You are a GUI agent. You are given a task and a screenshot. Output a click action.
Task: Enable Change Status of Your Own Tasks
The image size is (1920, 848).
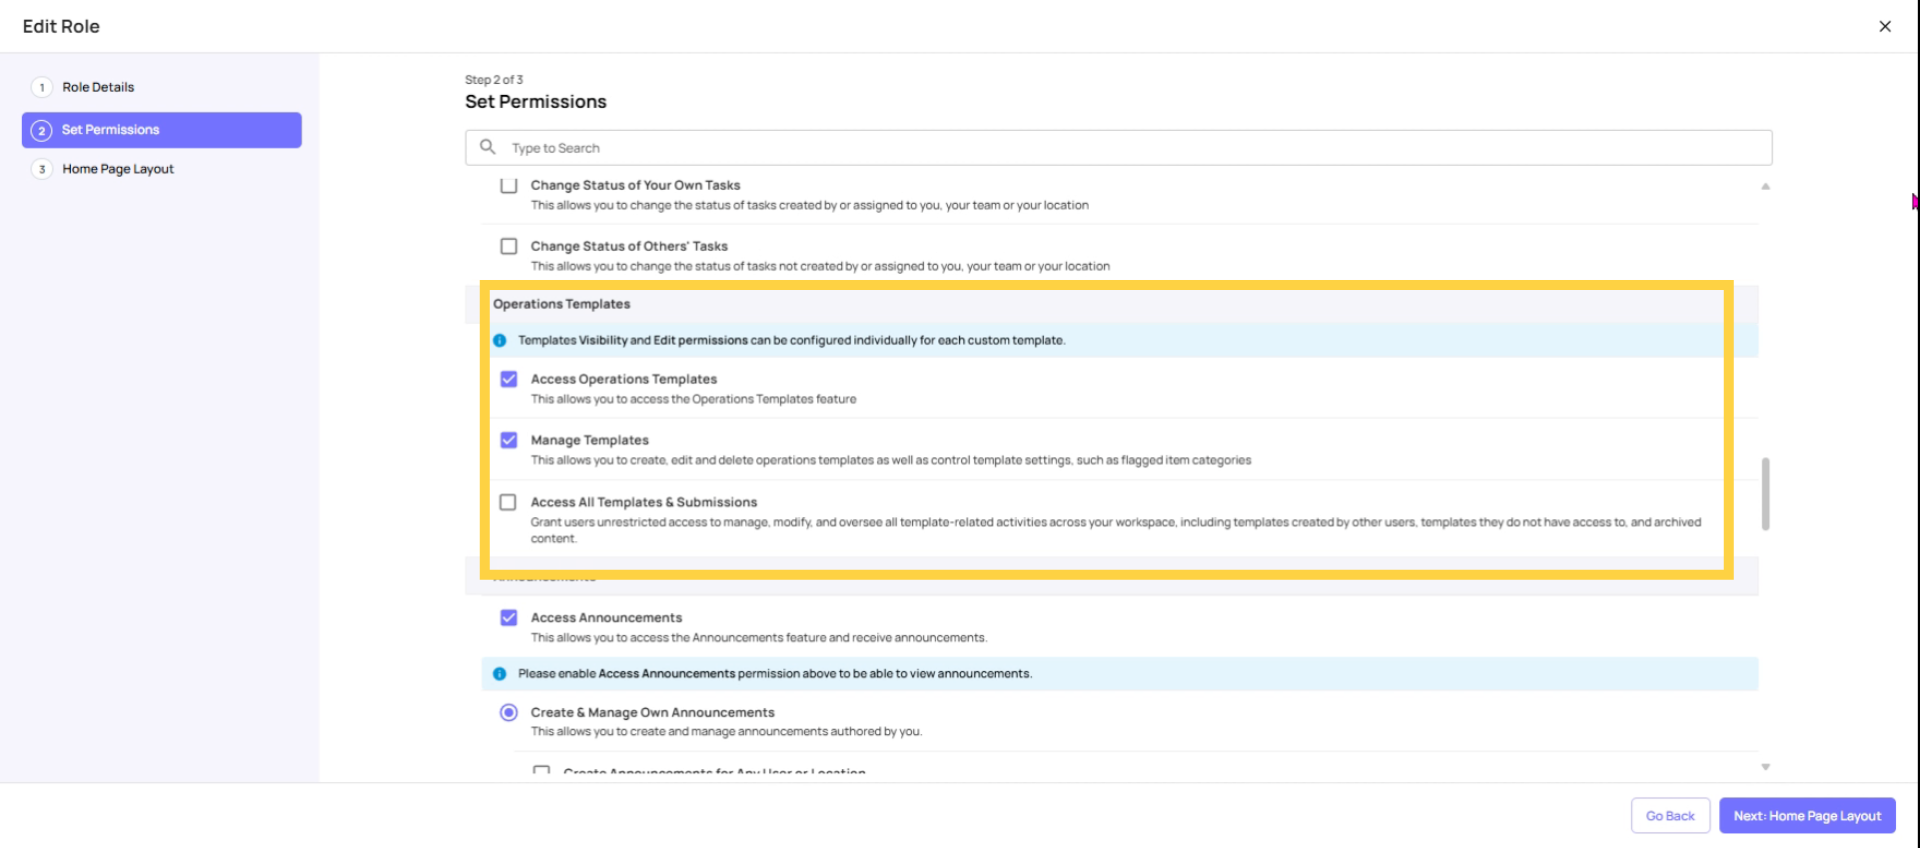click(508, 185)
